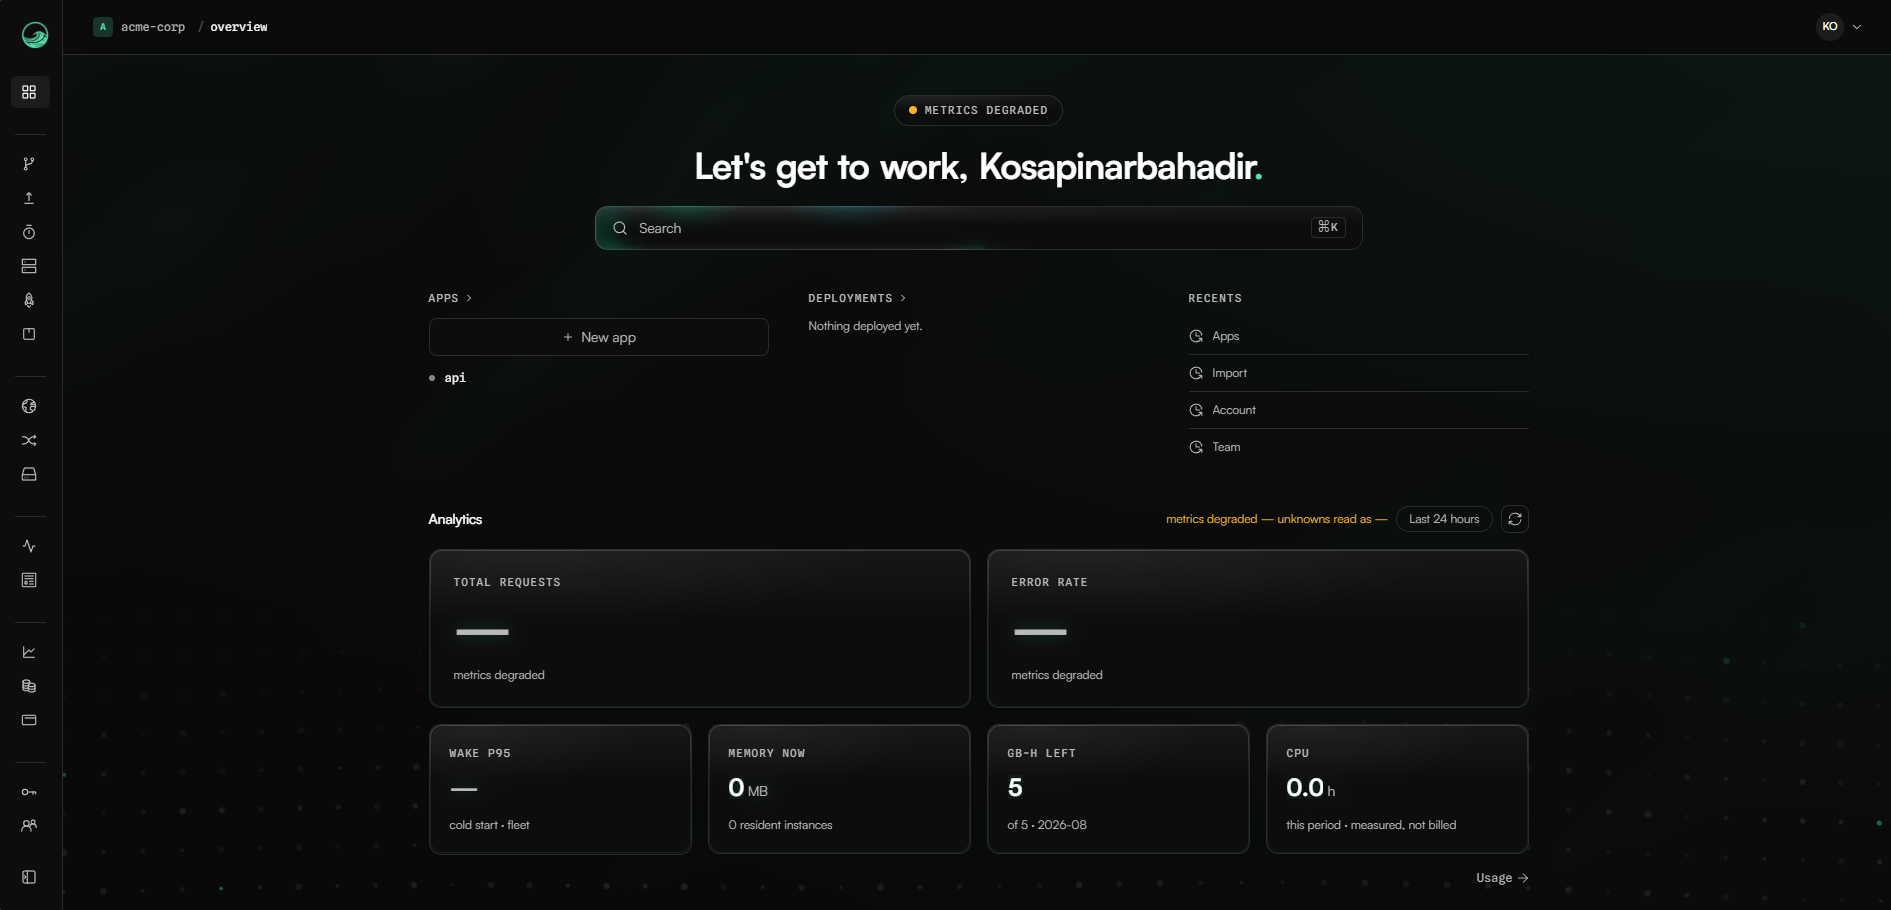
Task: Click the key icon in sidebar
Action: 29,792
